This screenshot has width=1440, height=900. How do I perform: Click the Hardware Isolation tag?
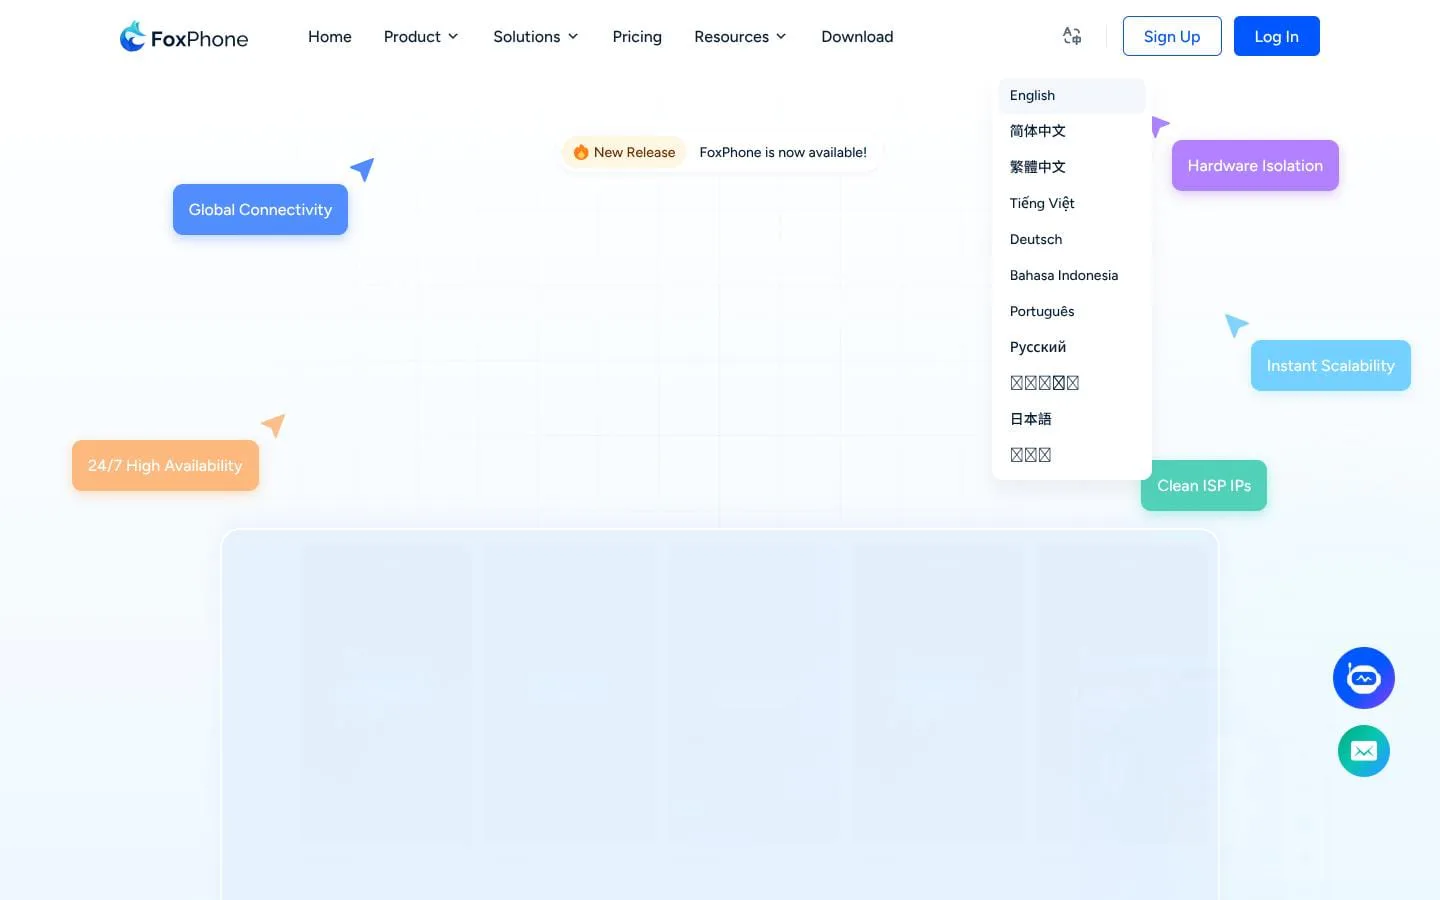[x=1255, y=165]
